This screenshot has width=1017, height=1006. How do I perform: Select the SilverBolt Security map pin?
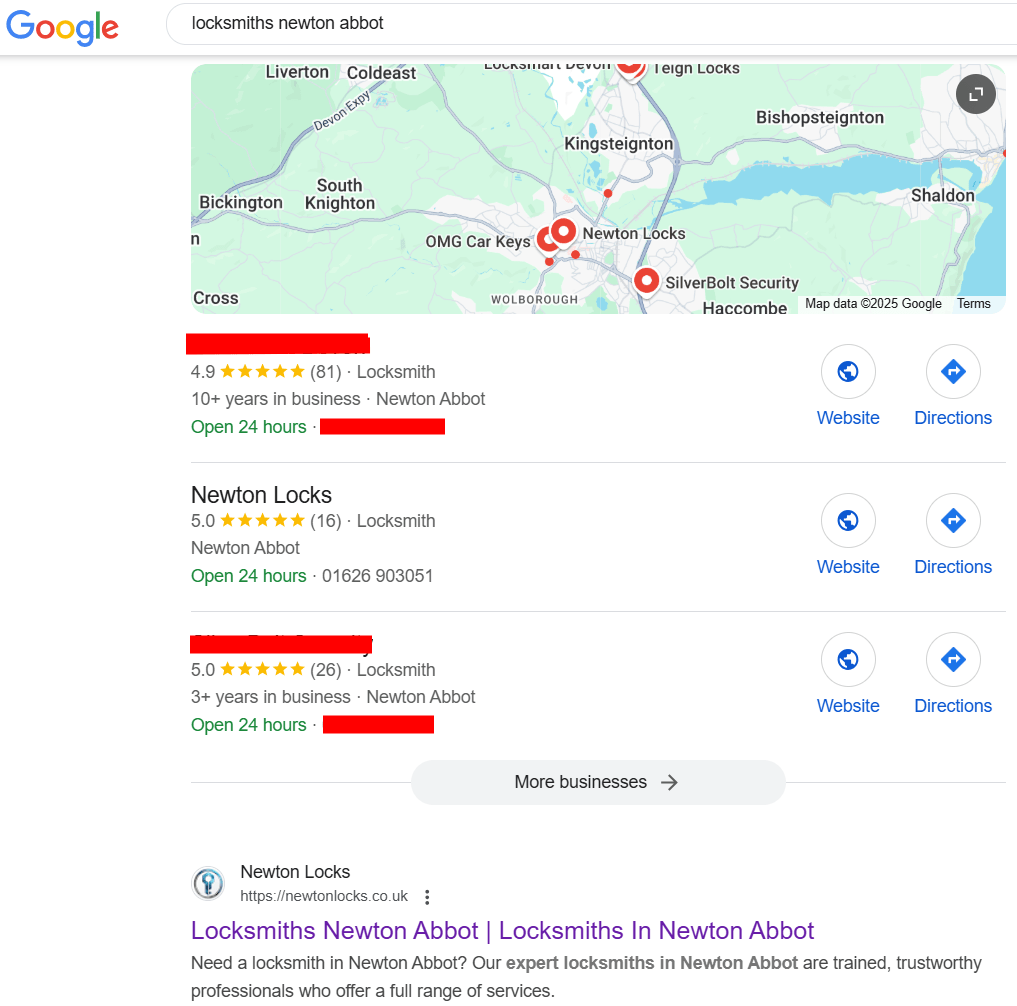[646, 281]
